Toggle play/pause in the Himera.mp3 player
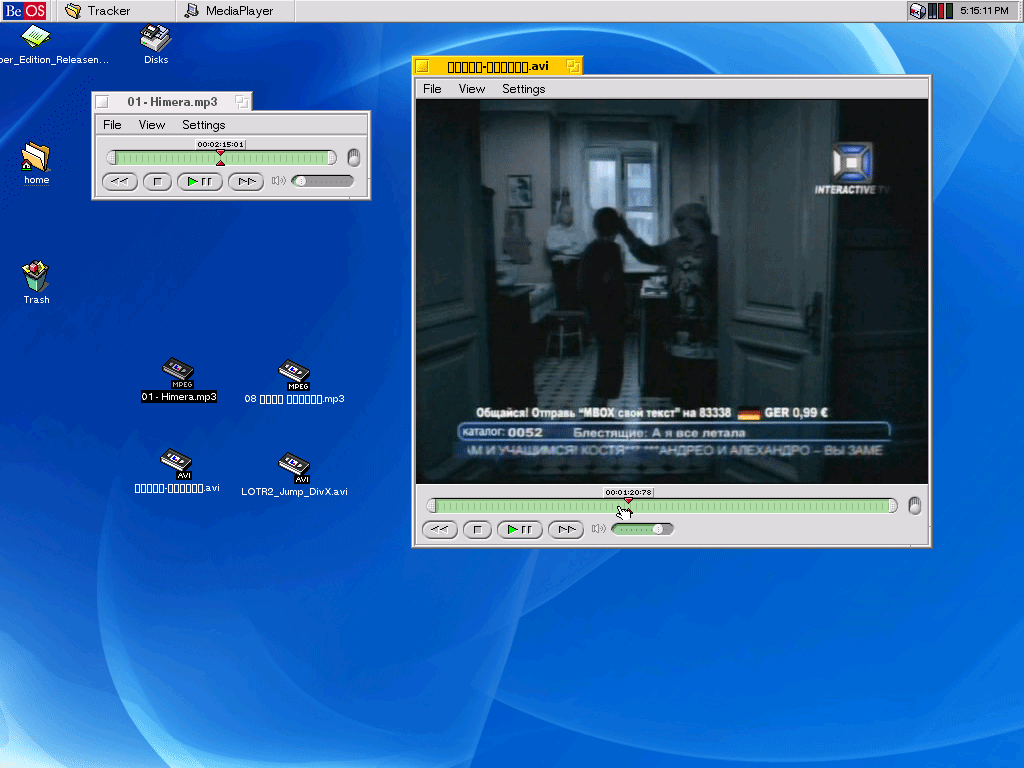This screenshot has height=768, width=1024. click(x=200, y=181)
